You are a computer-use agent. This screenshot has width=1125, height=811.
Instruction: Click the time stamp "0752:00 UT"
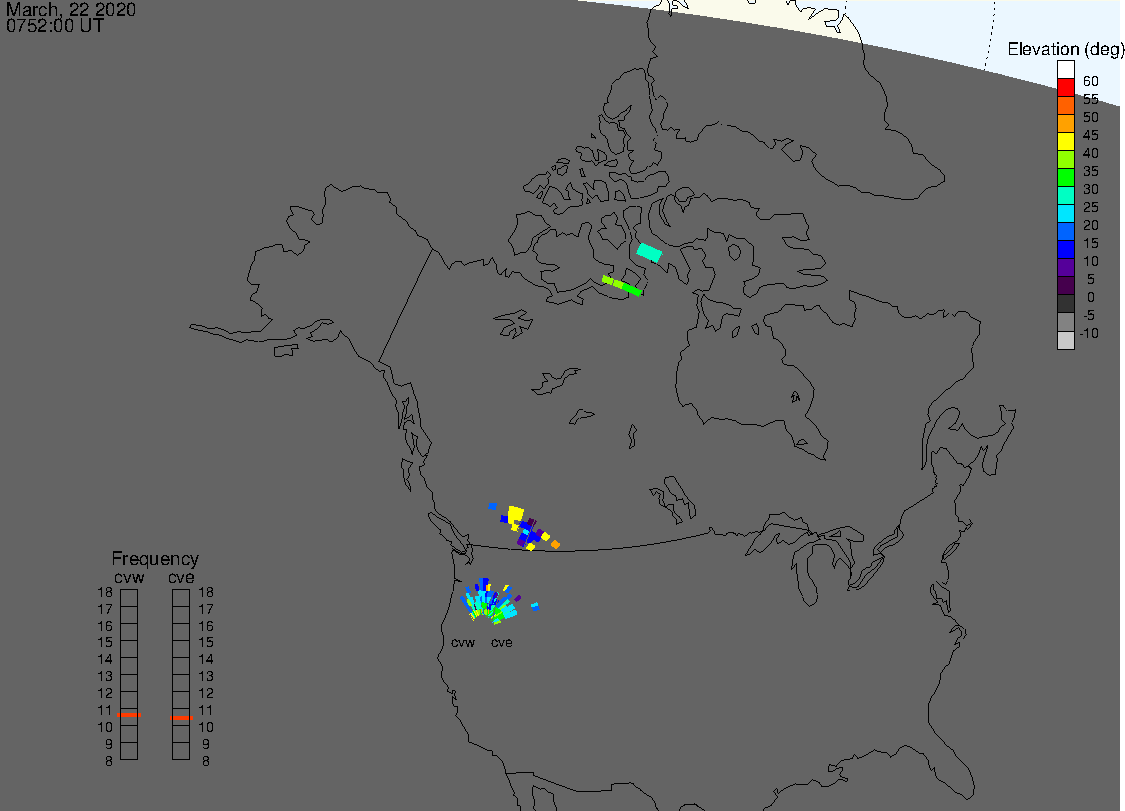pos(55,26)
